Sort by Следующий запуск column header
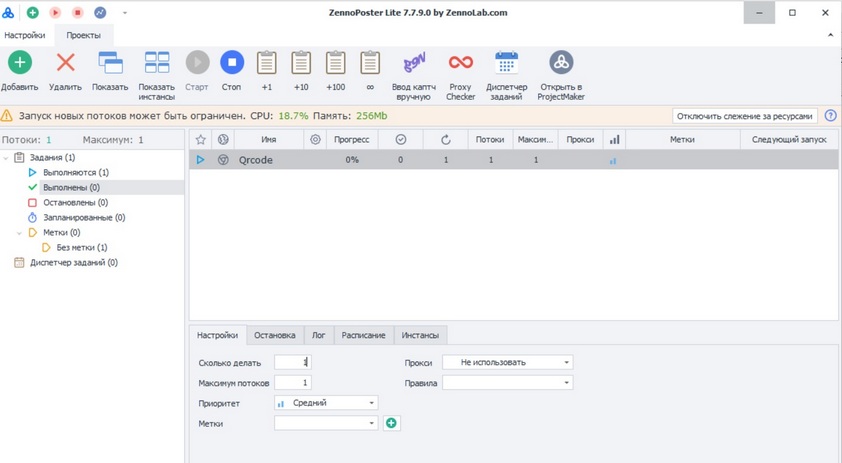 click(x=789, y=139)
